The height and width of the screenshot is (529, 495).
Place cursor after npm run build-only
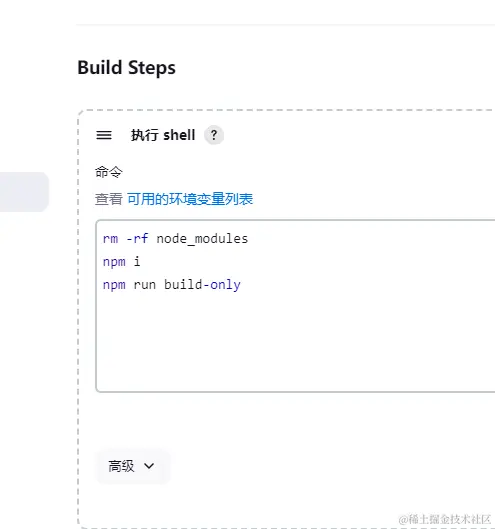click(242, 285)
